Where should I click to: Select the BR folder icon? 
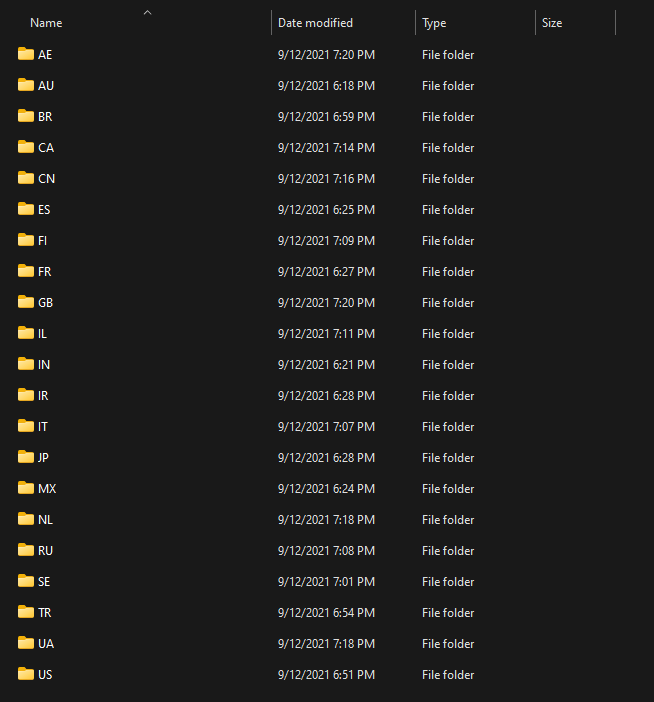coord(26,116)
